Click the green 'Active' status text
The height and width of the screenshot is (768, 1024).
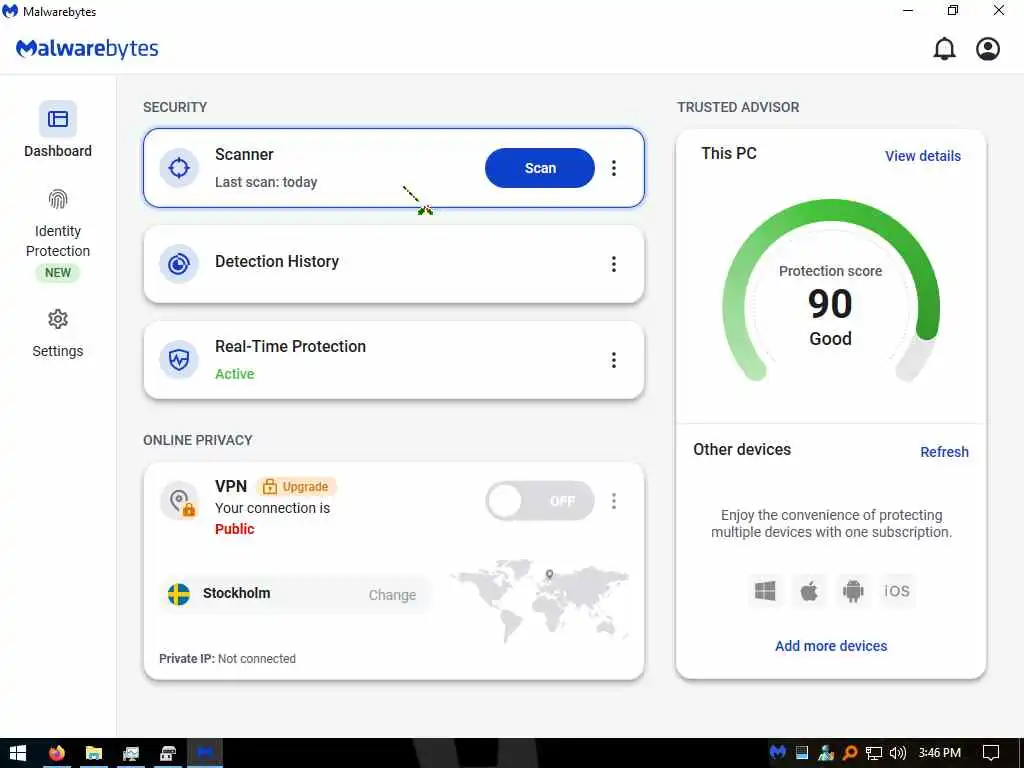[x=234, y=374]
